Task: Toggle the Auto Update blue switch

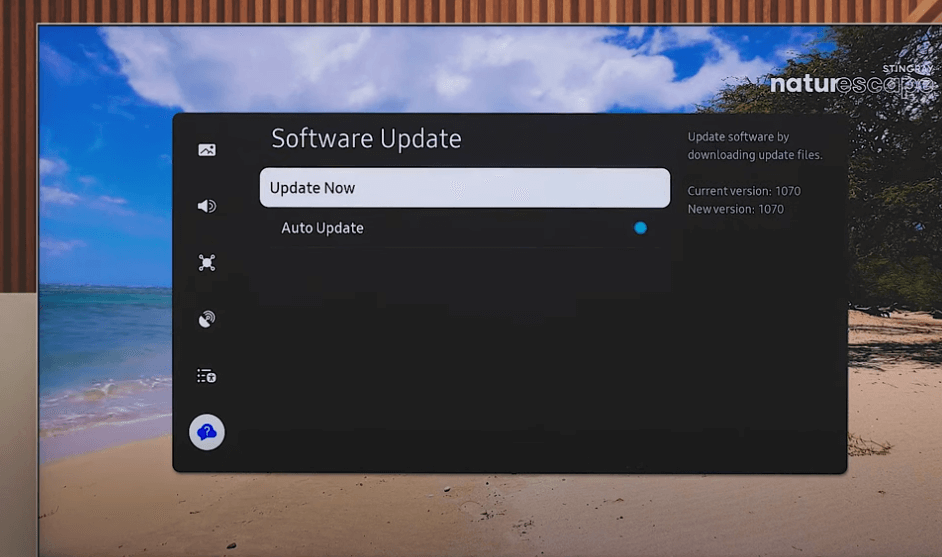Action: point(640,228)
